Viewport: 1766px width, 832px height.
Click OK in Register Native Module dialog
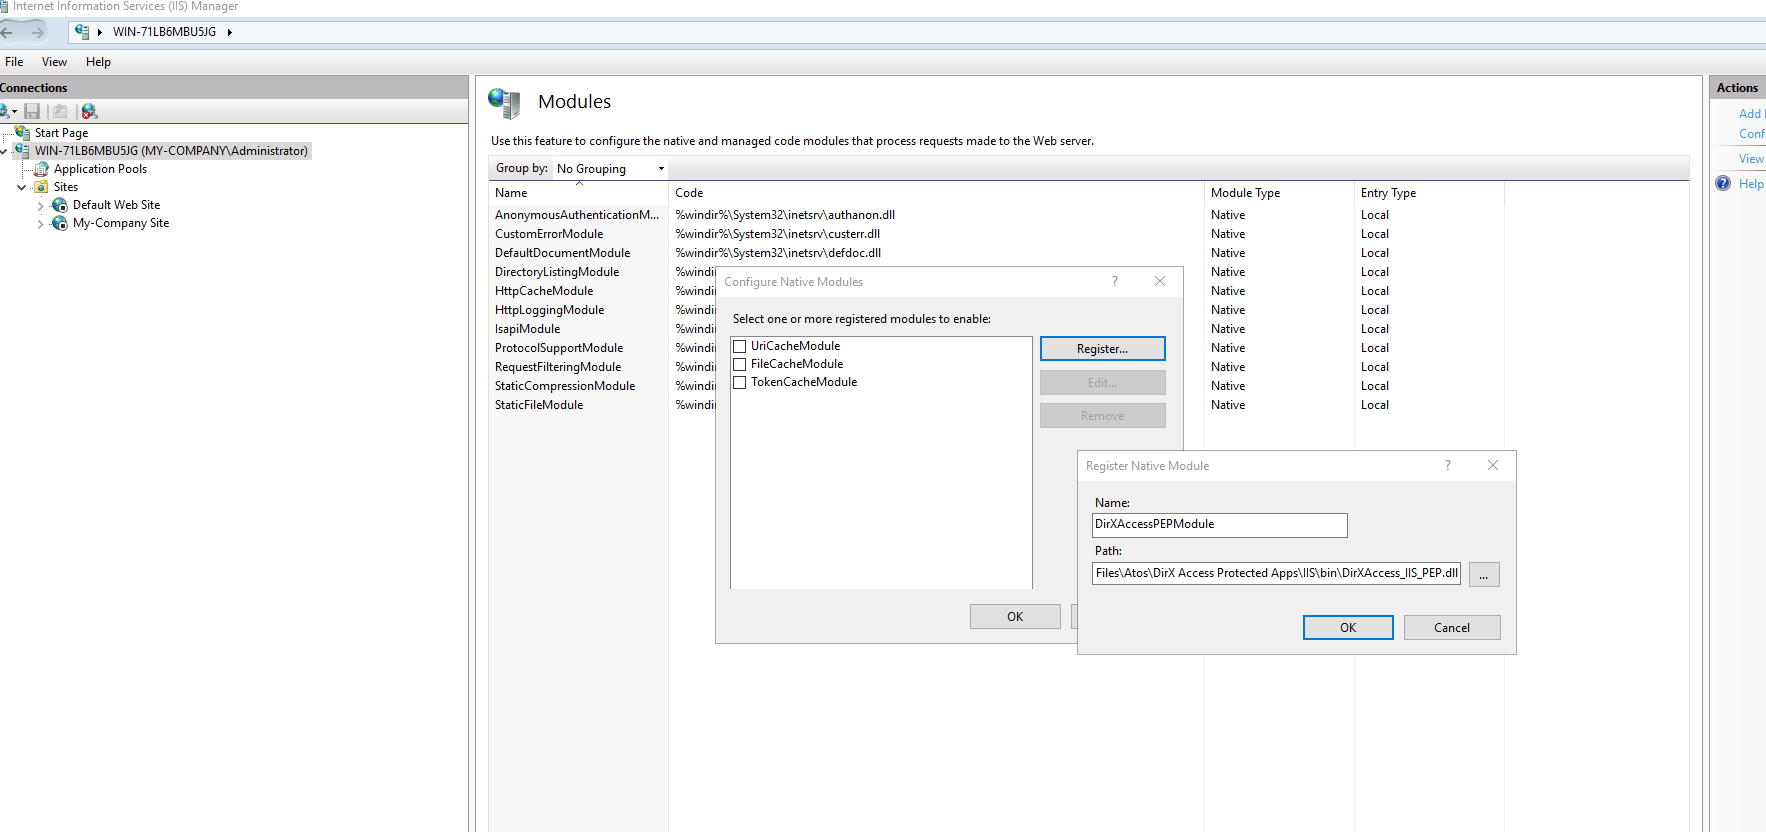[x=1347, y=627]
